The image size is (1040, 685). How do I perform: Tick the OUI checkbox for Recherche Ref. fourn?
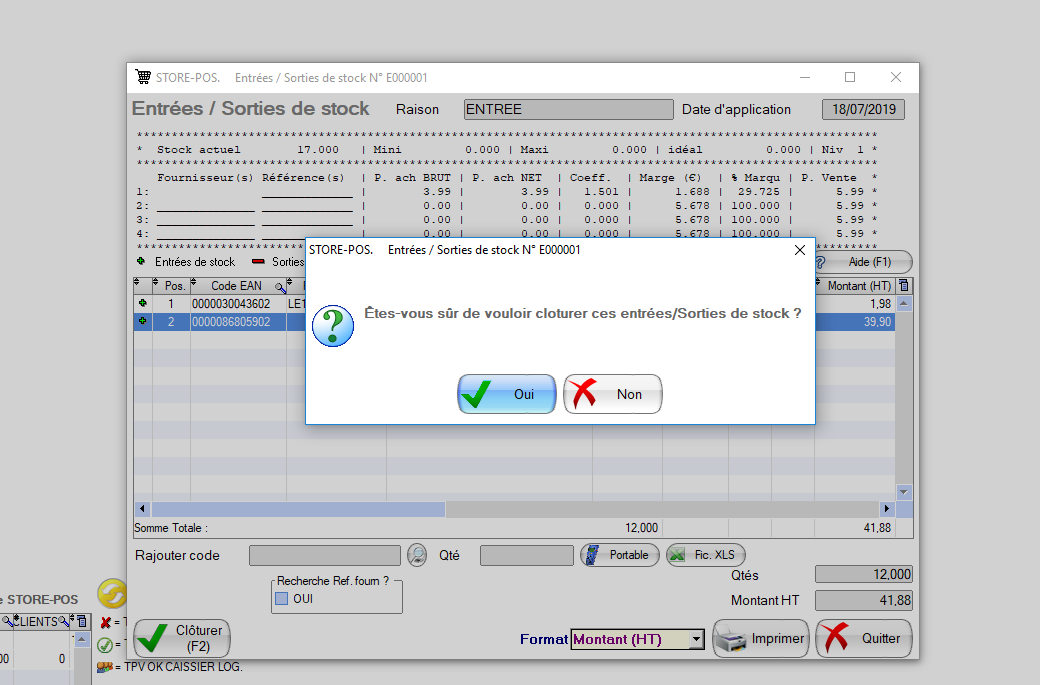click(281, 598)
